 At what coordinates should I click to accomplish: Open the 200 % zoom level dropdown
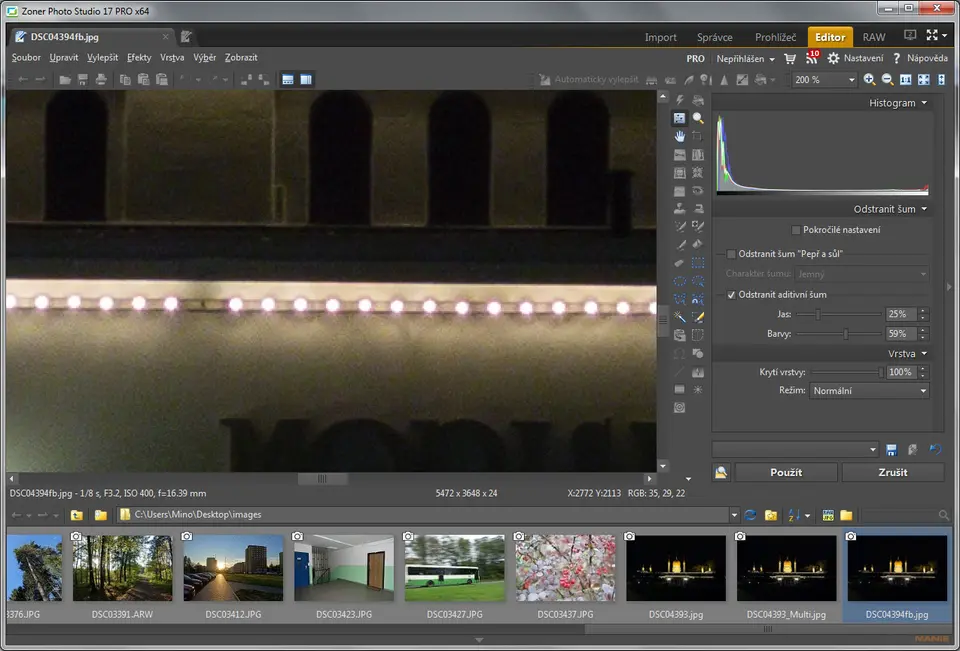tap(824, 80)
